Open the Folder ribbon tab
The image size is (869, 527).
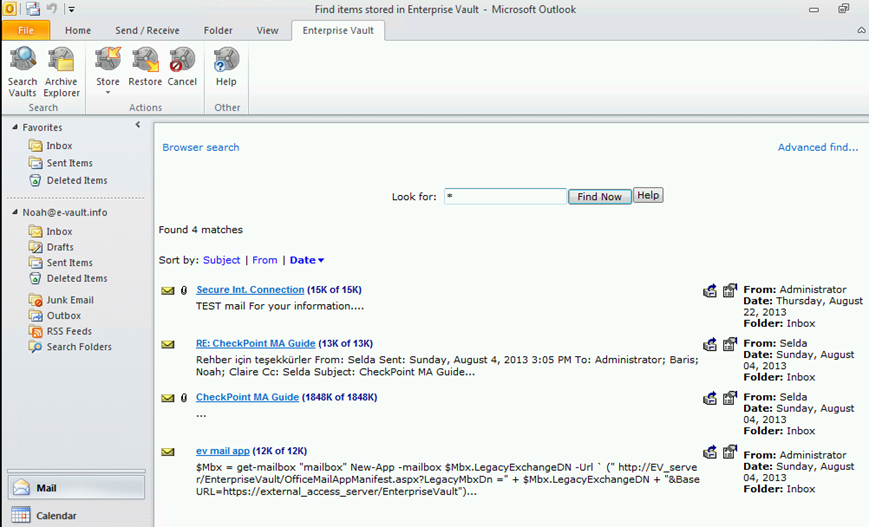[x=218, y=30]
